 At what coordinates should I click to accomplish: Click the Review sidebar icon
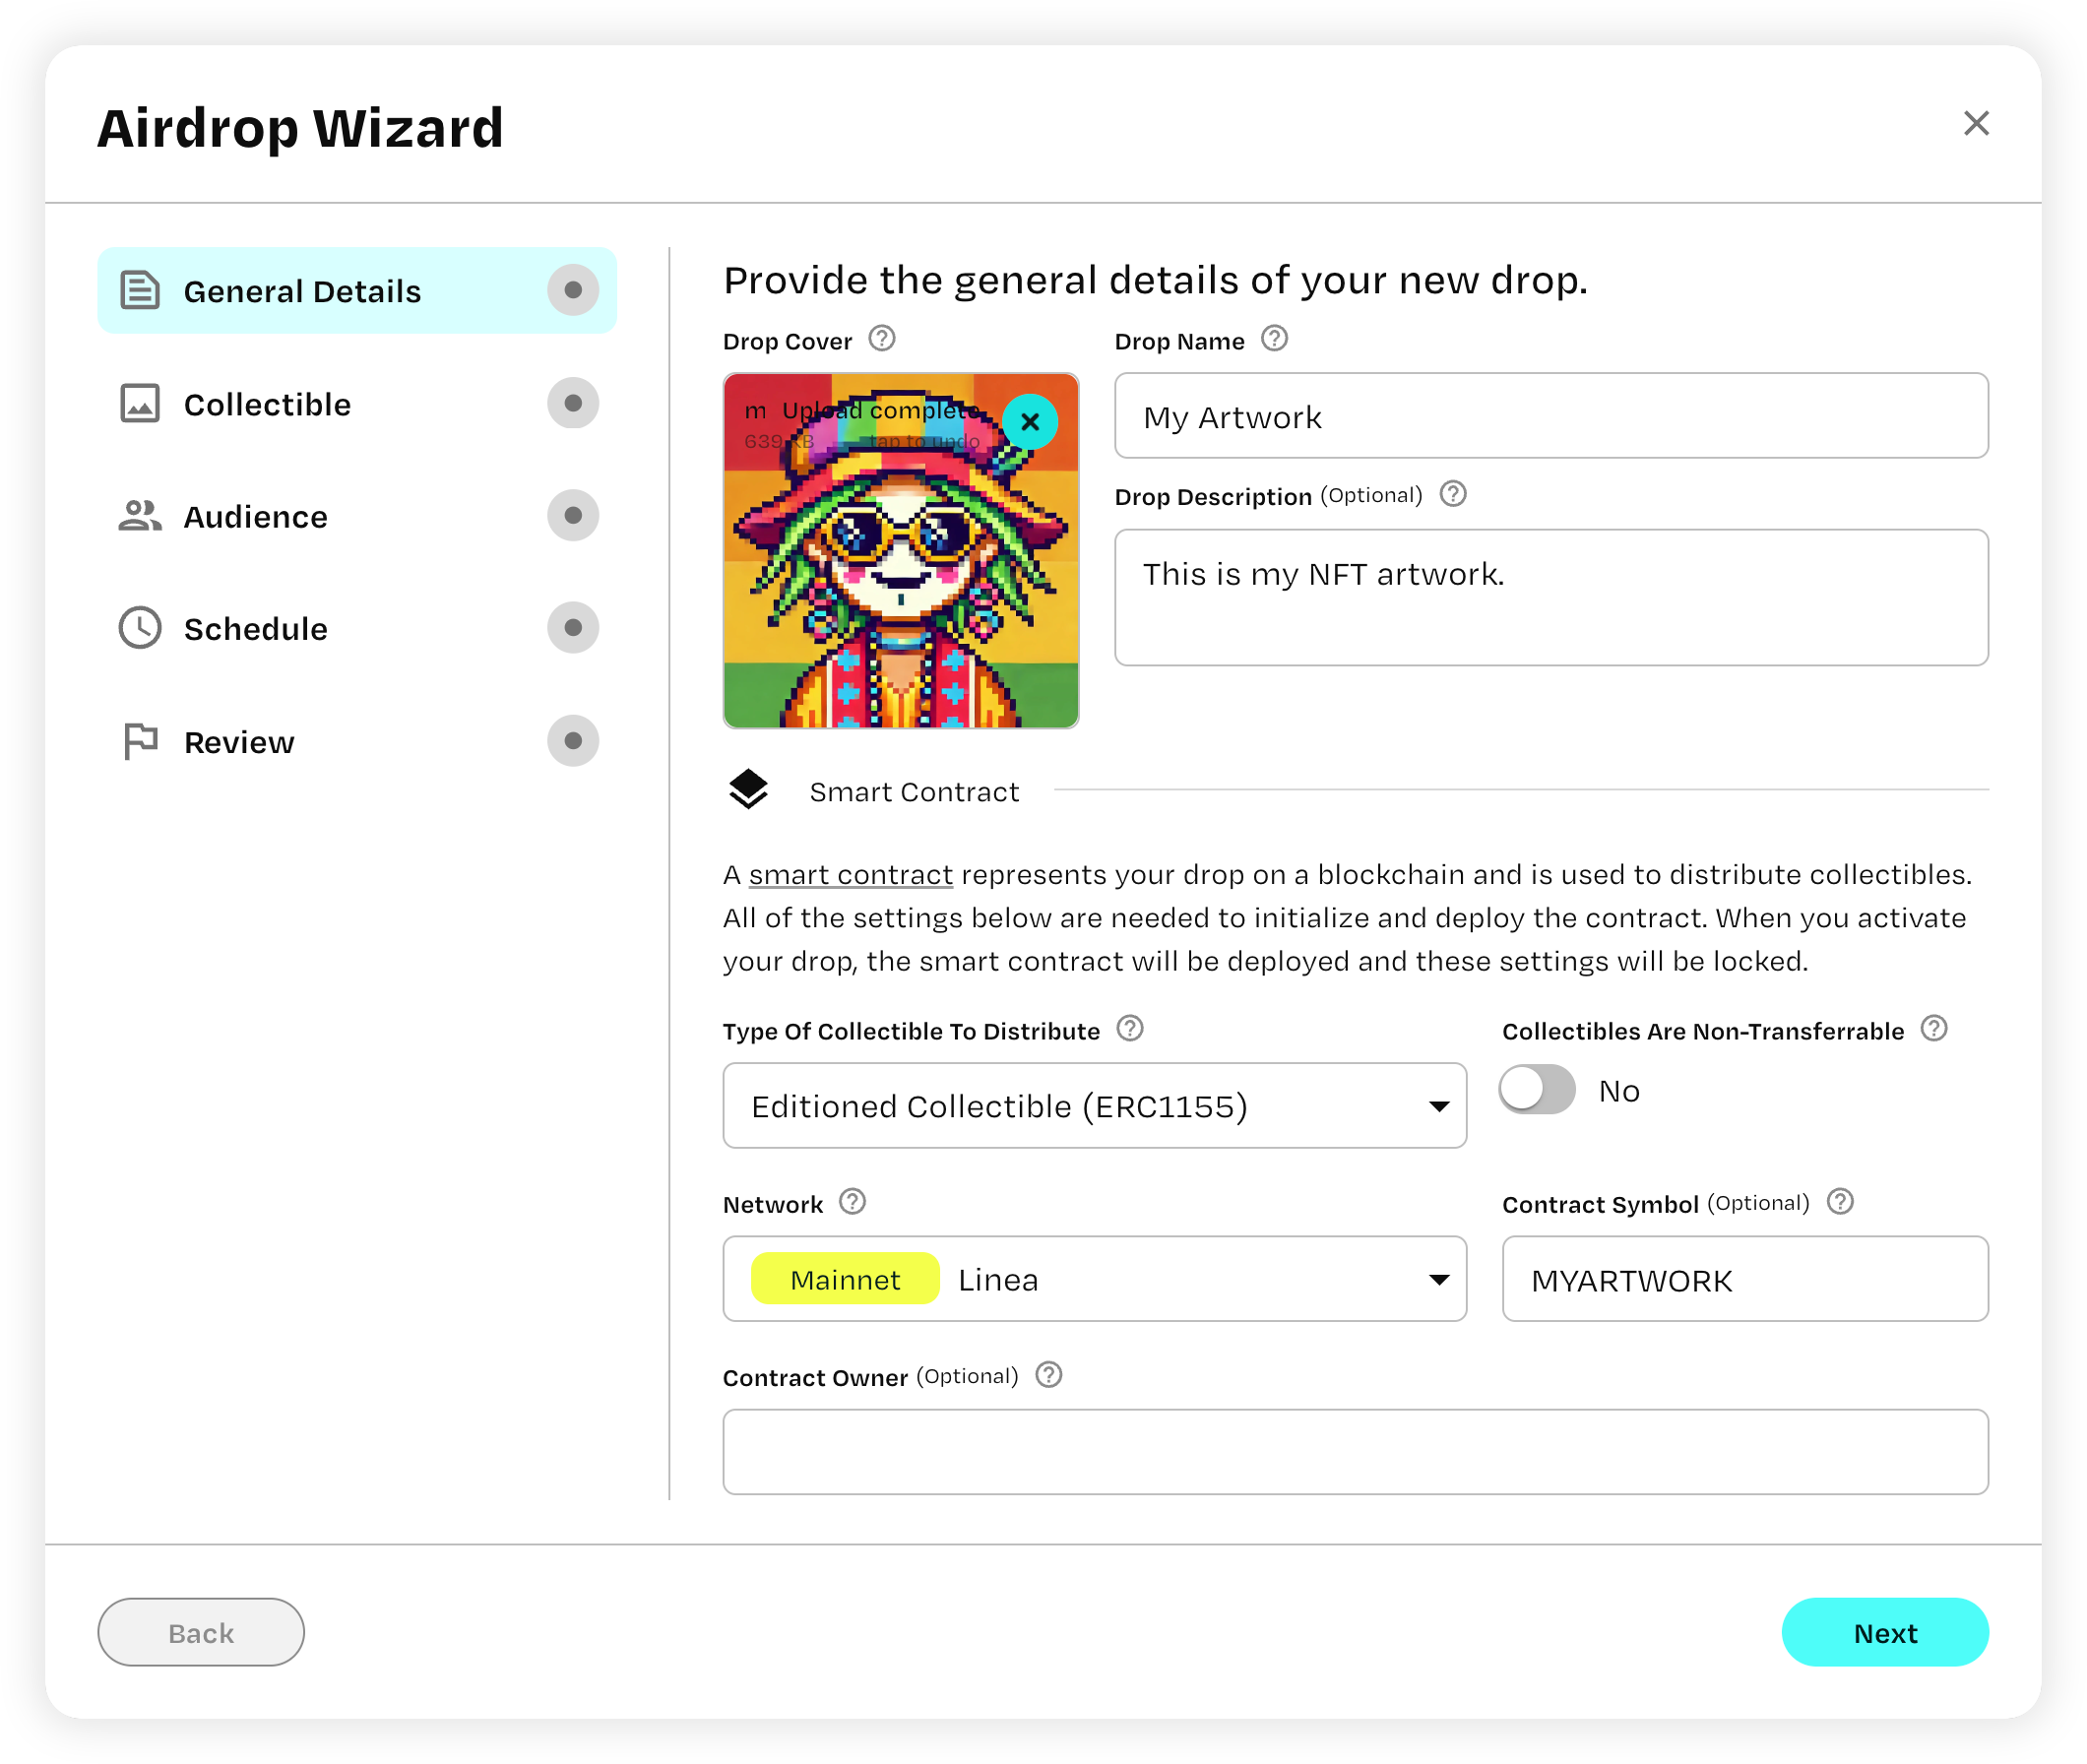(x=140, y=740)
